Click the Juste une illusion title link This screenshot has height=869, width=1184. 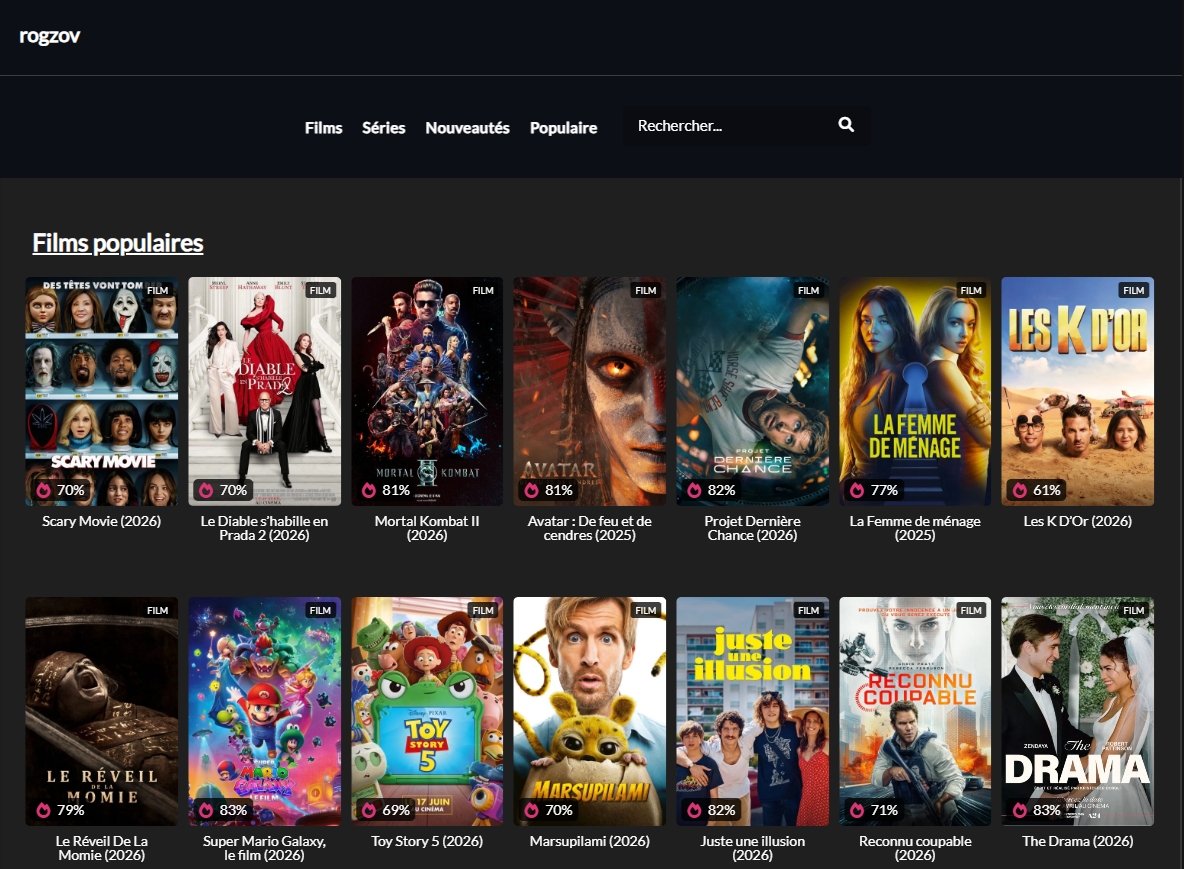(x=752, y=848)
